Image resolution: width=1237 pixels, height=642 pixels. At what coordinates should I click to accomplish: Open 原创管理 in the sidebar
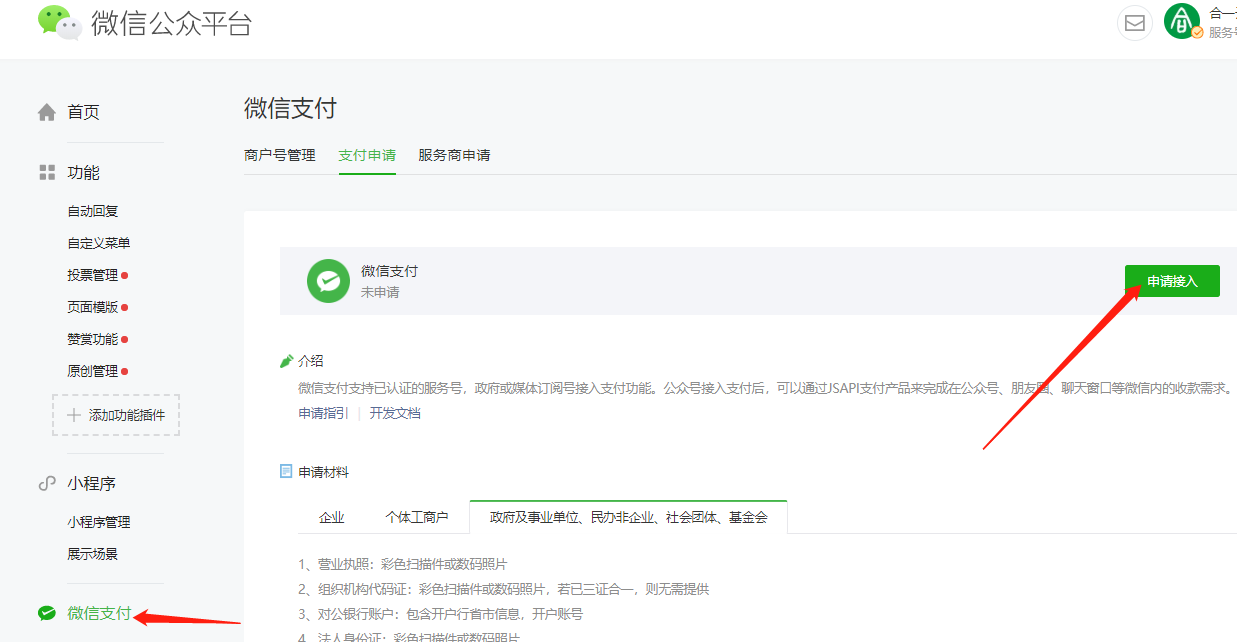(93, 371)
